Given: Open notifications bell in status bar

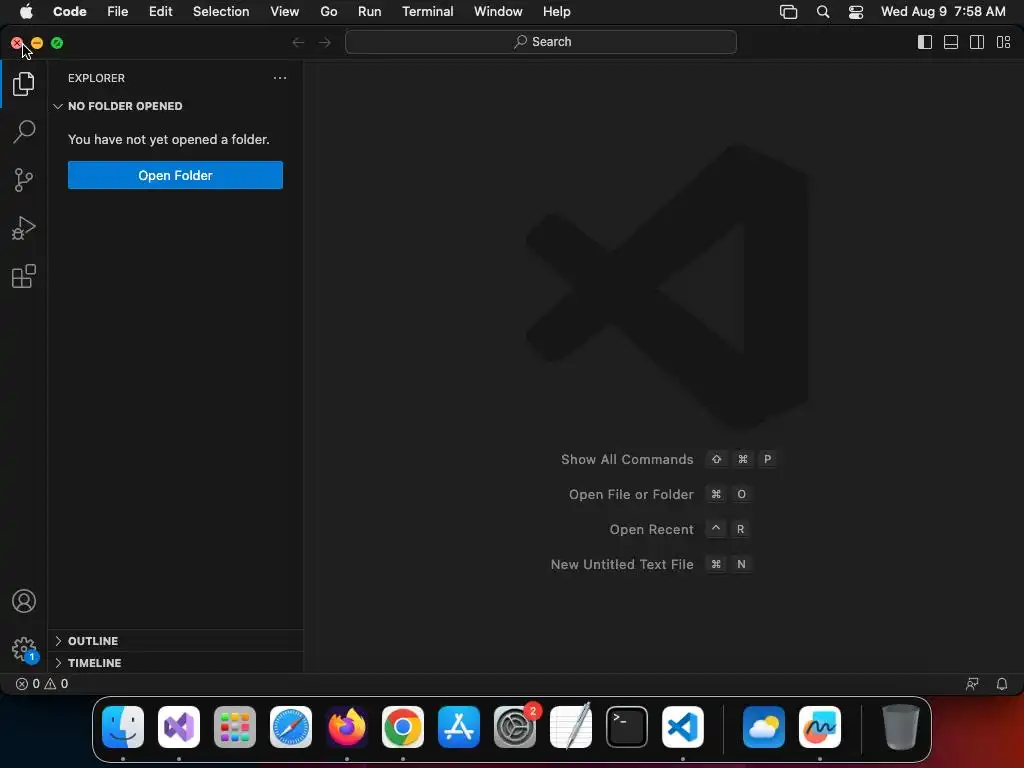Looking at the screenshot, I should click(x=1002, y=684).
